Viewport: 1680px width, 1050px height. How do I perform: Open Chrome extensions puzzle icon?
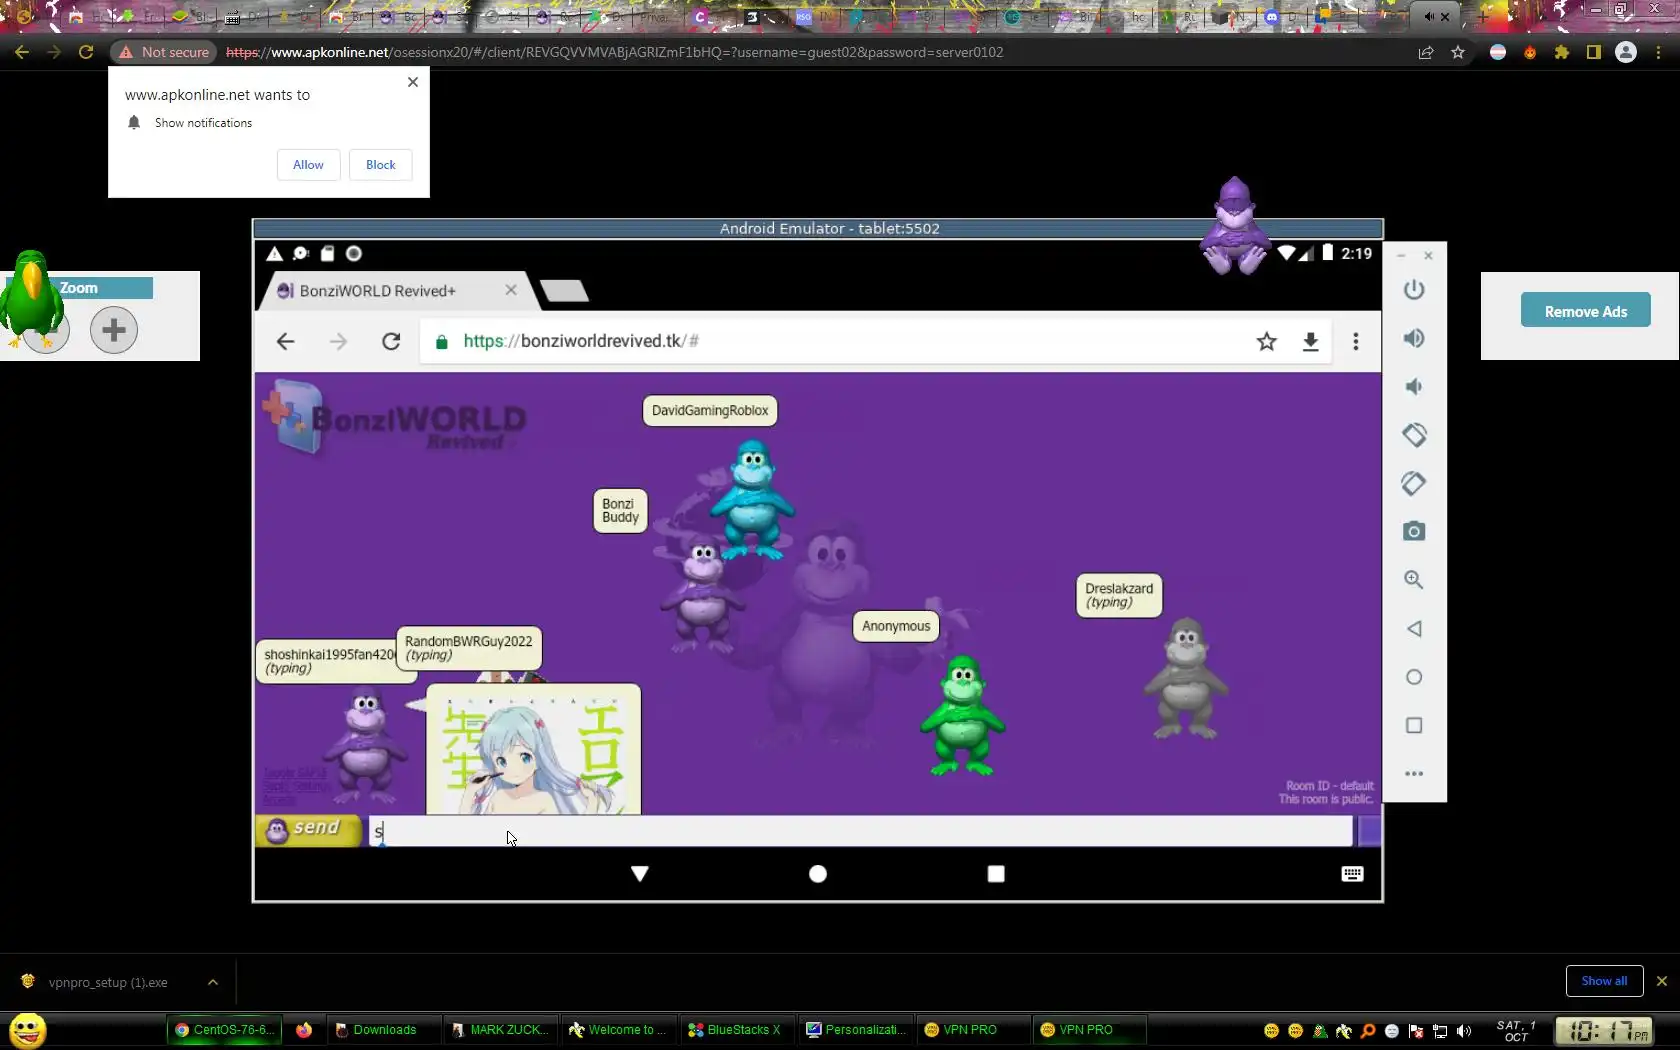click(x=1562, y=52)
